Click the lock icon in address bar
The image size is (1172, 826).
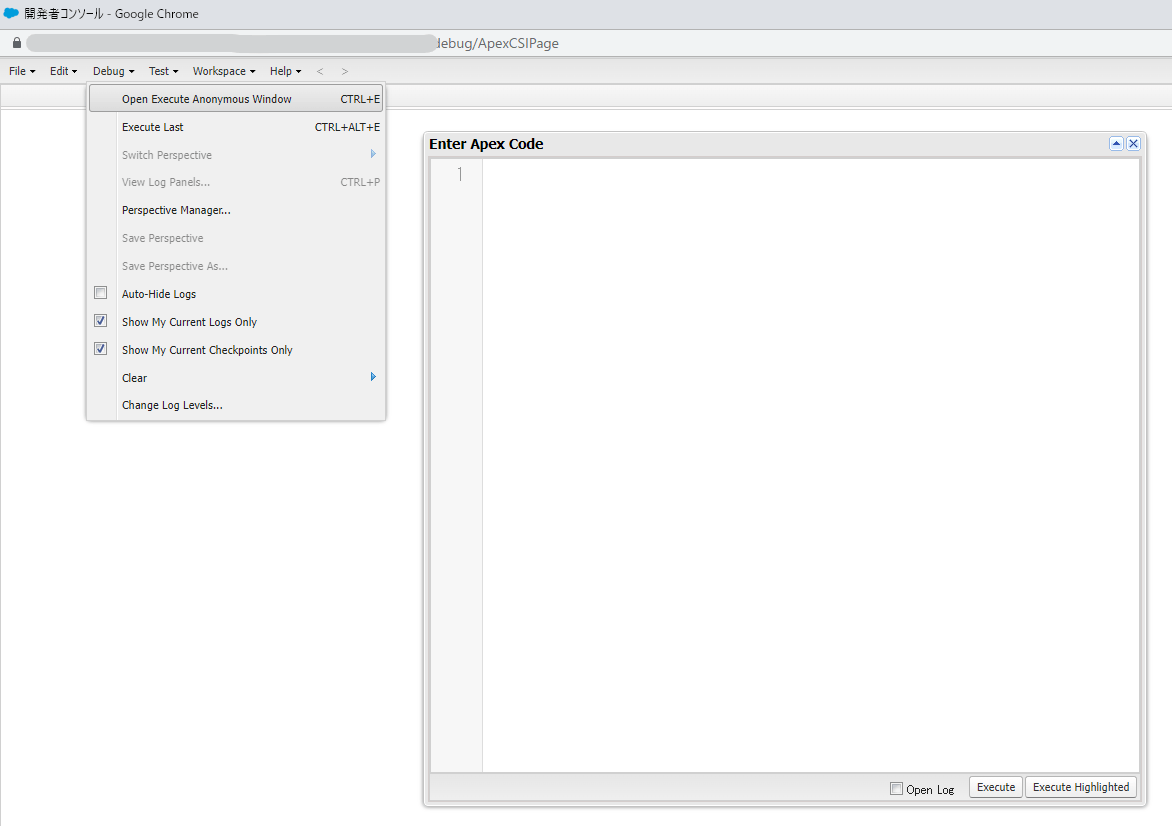tap(16, 43)
